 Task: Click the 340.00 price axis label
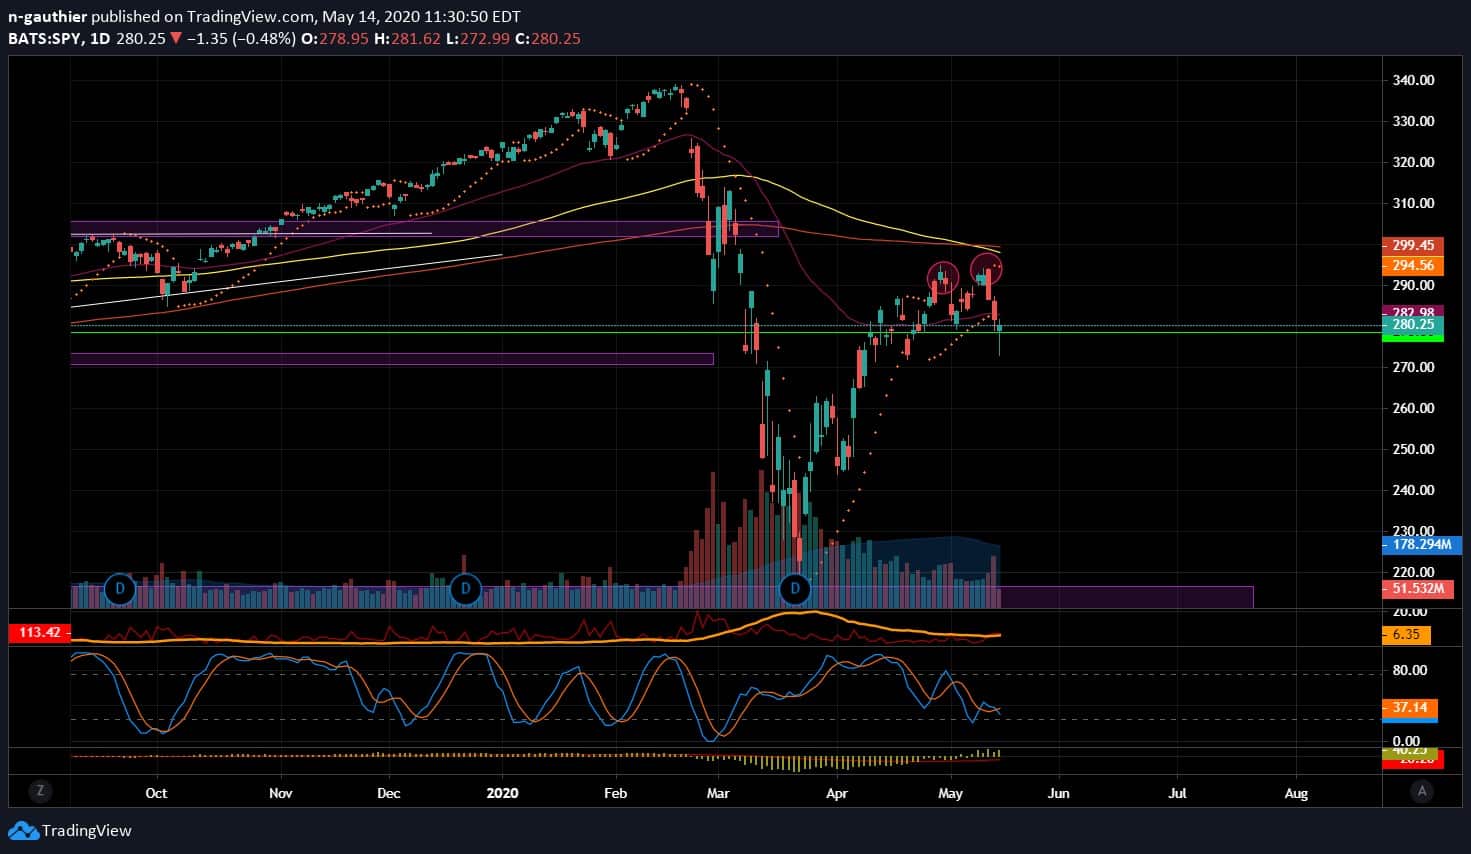pyautogui.click(x=1413, y=80)
